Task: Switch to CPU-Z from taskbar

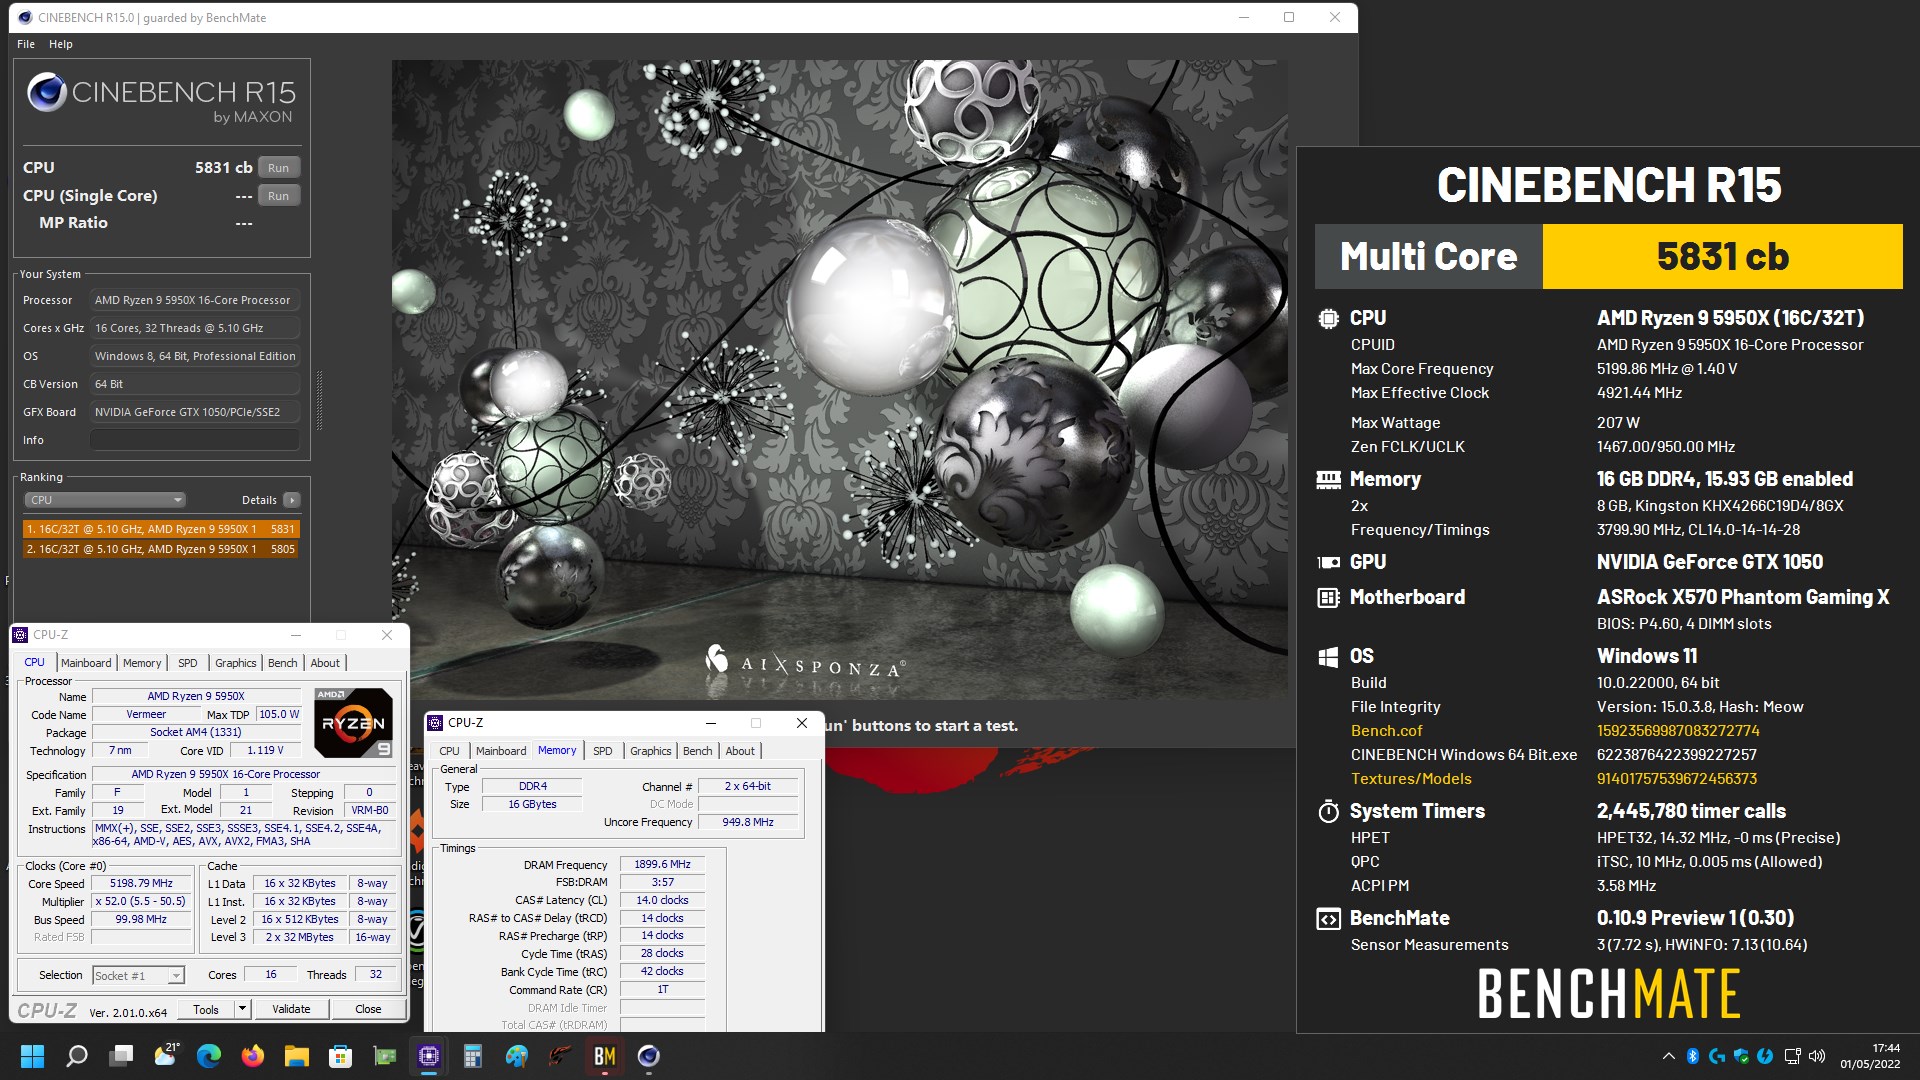Action: click(x=429, y=1056)
